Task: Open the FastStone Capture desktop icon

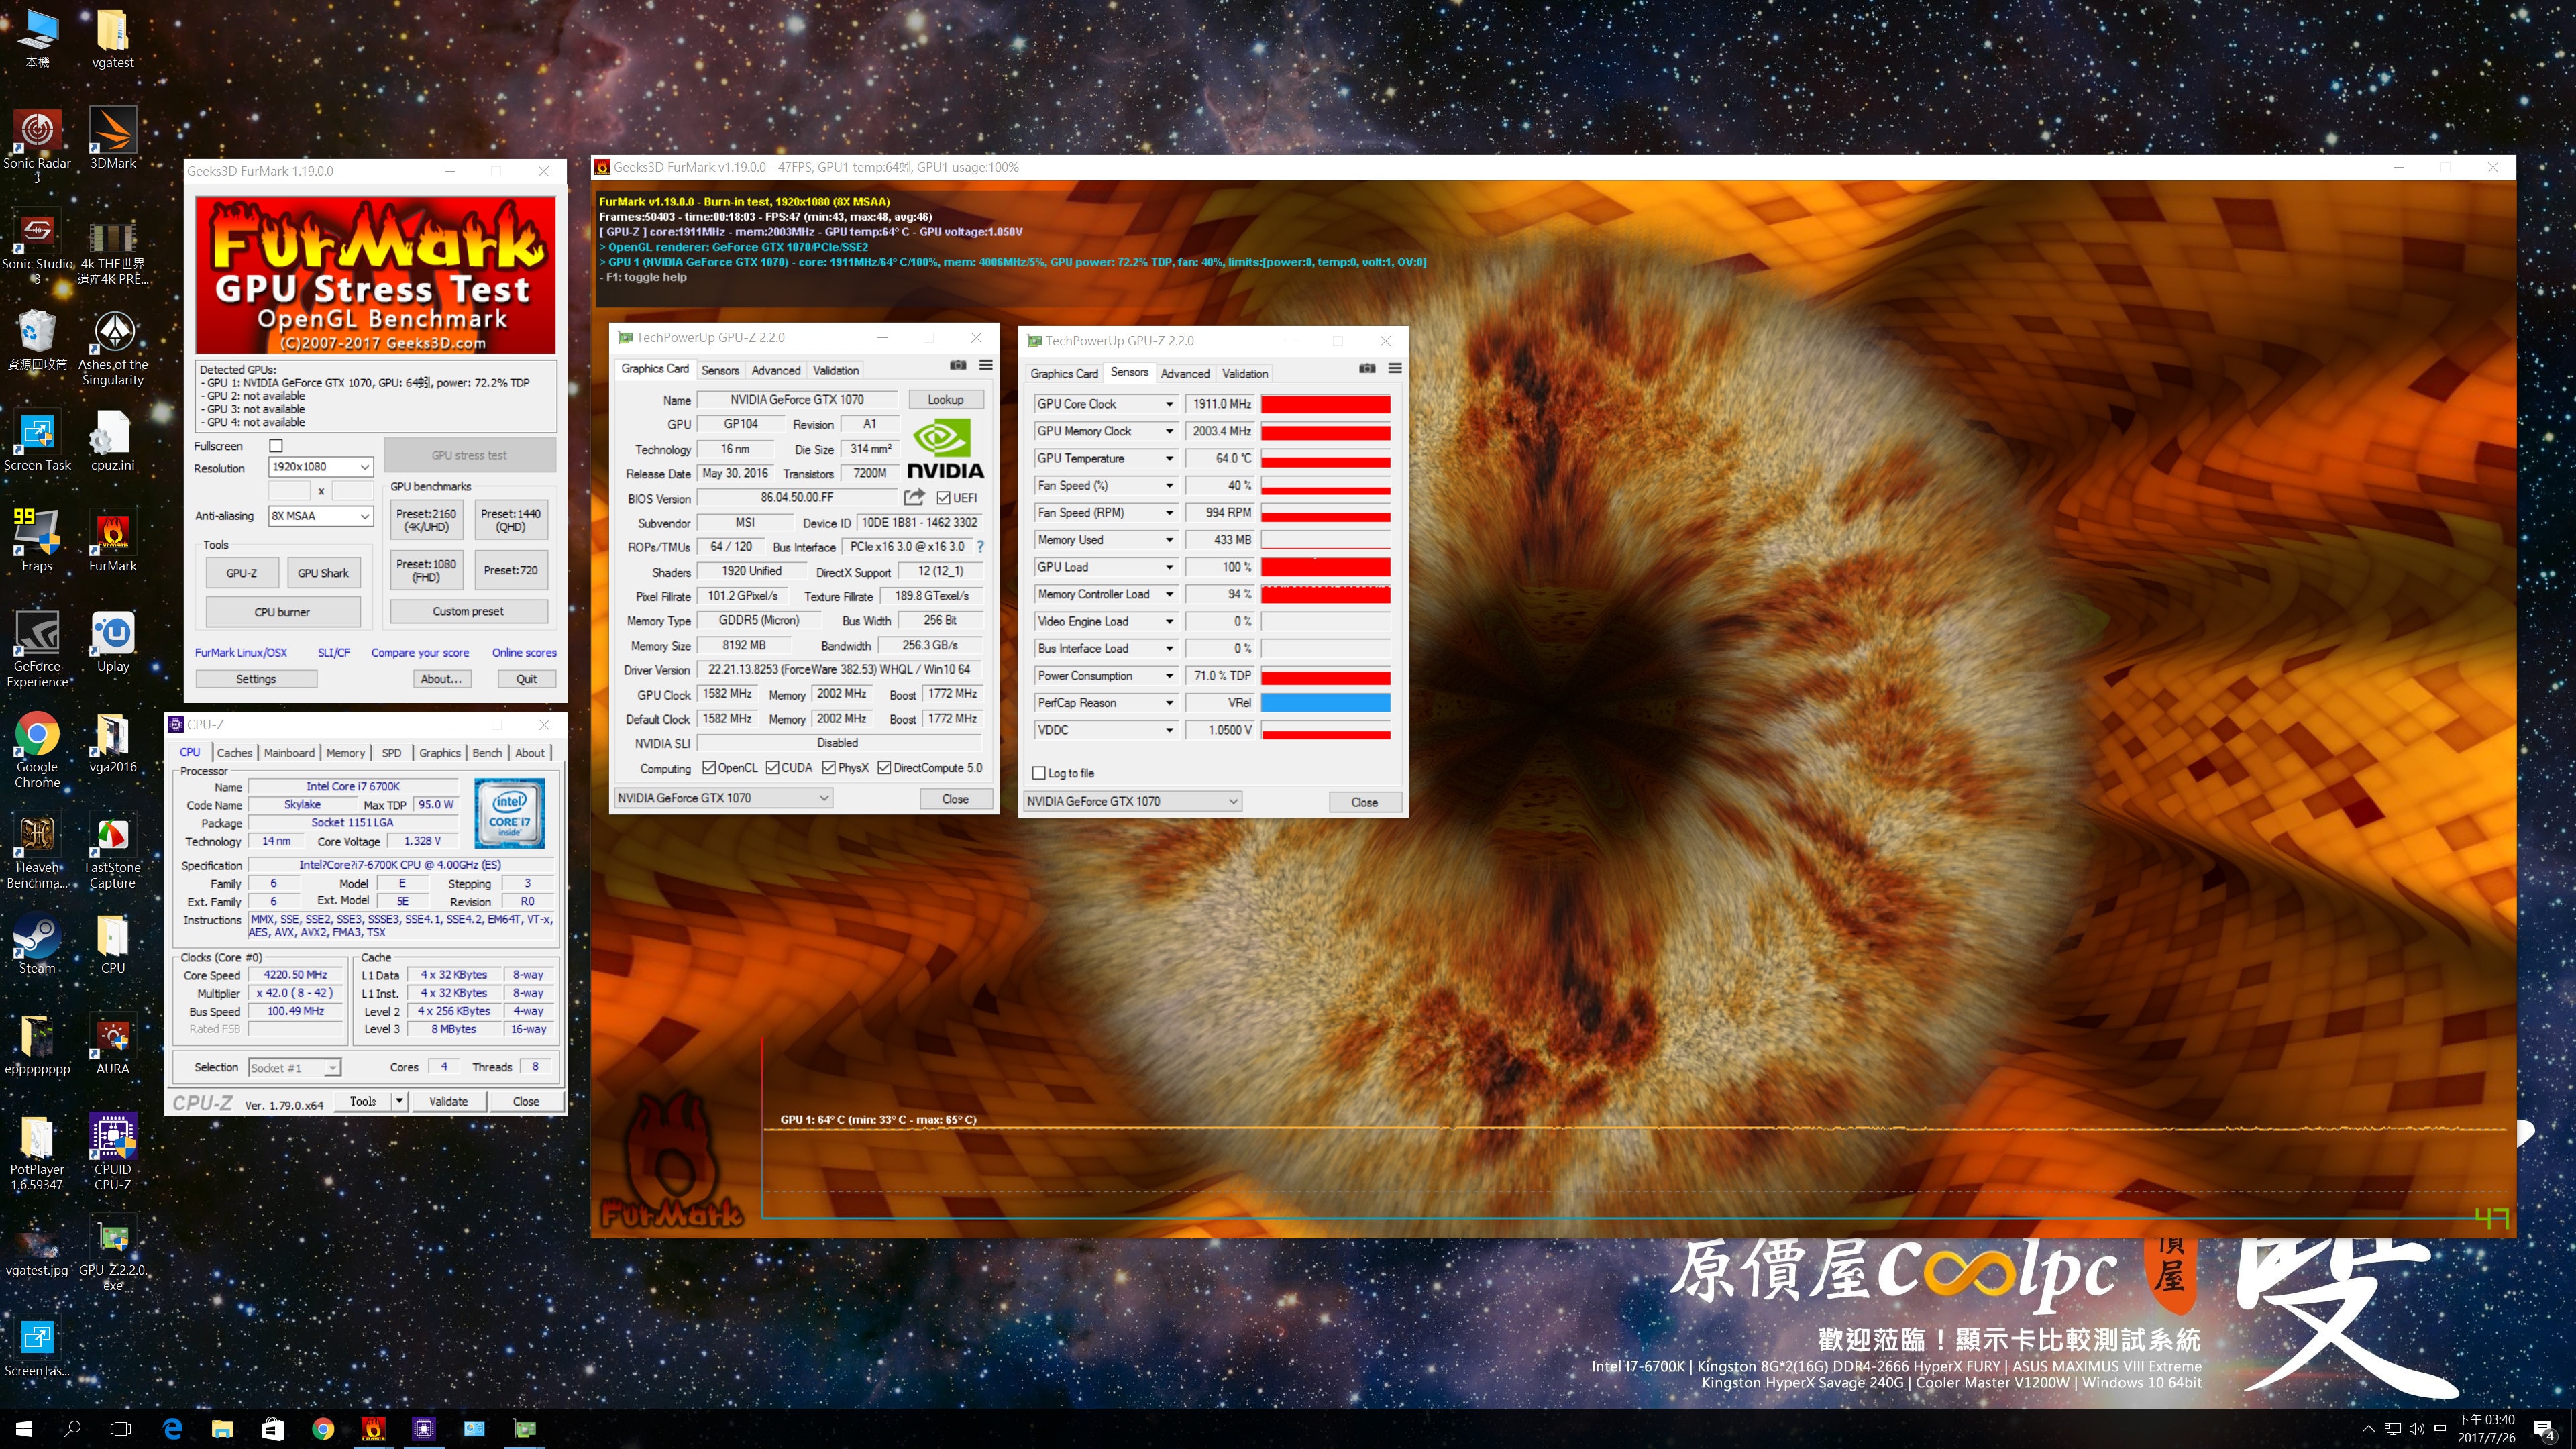Action: coord(113,850)
